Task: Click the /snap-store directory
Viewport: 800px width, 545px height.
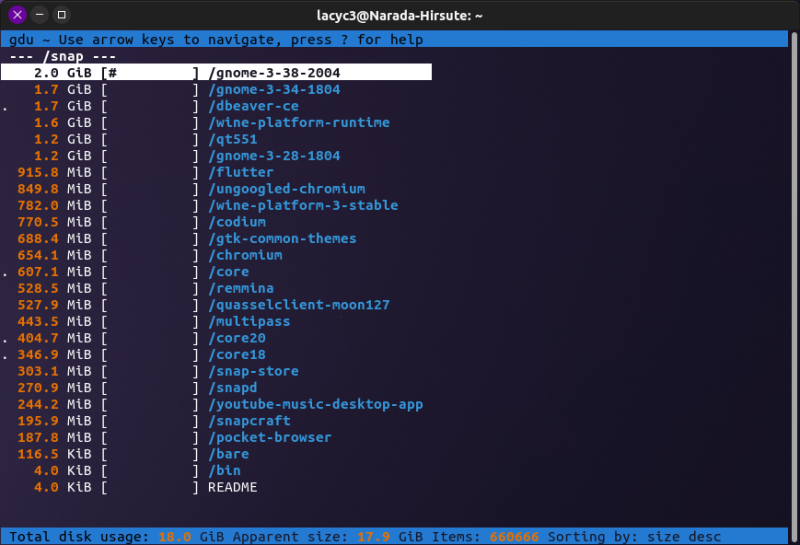Action: tap(253, 371)
